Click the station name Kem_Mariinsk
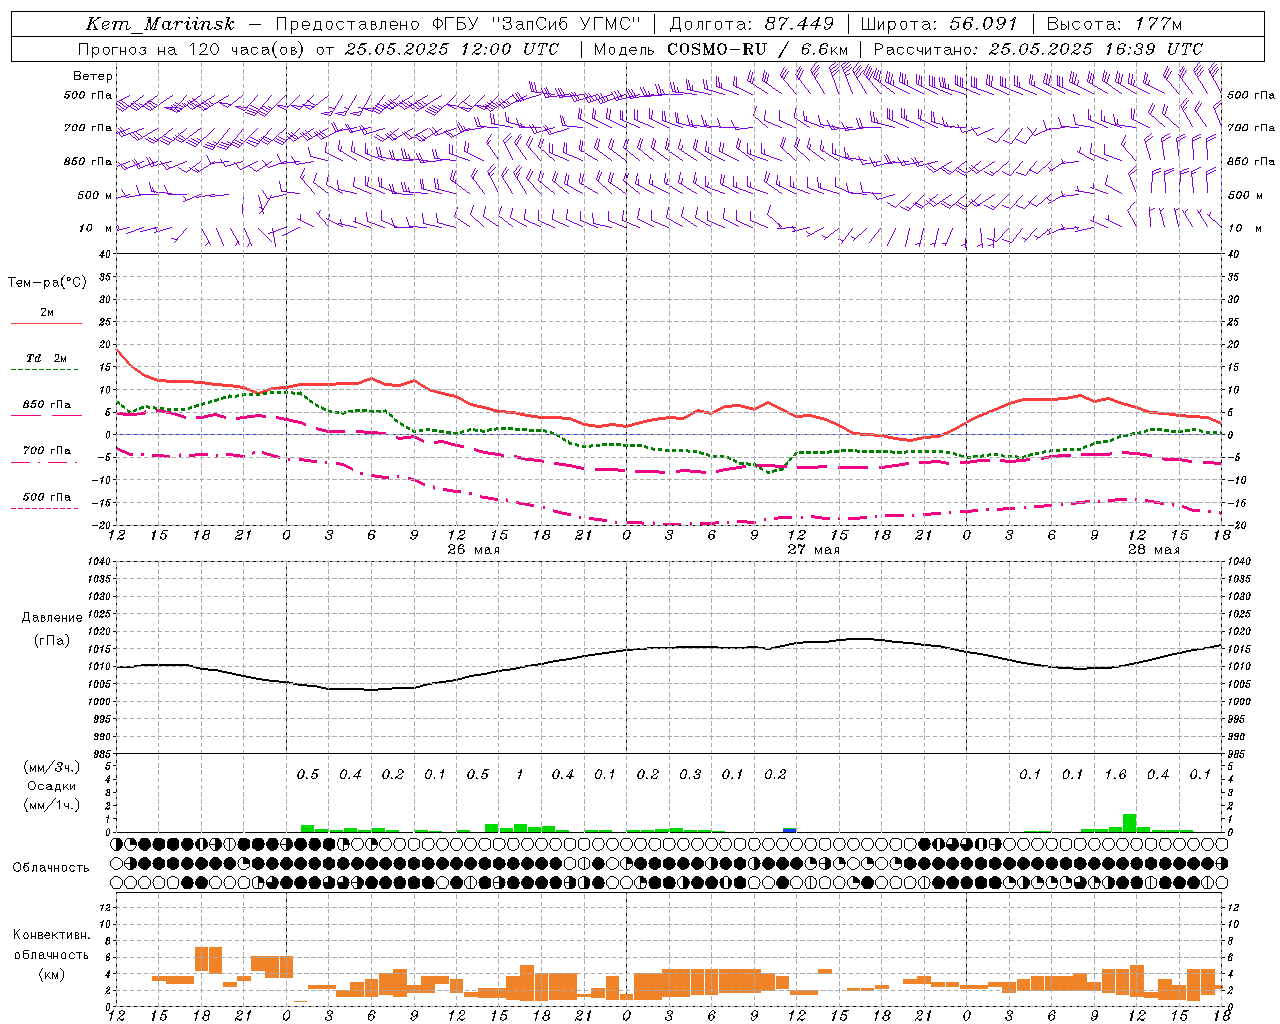The height and width of the screenshot is (1024, 1280). [161, 24]
